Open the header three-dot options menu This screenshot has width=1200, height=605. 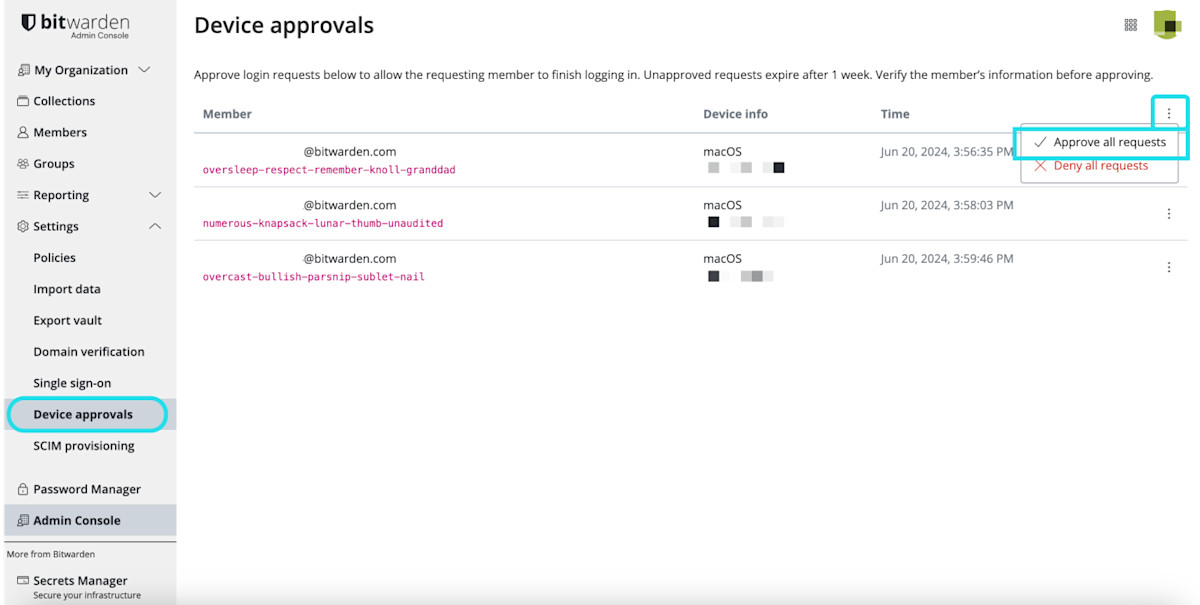1169,114
